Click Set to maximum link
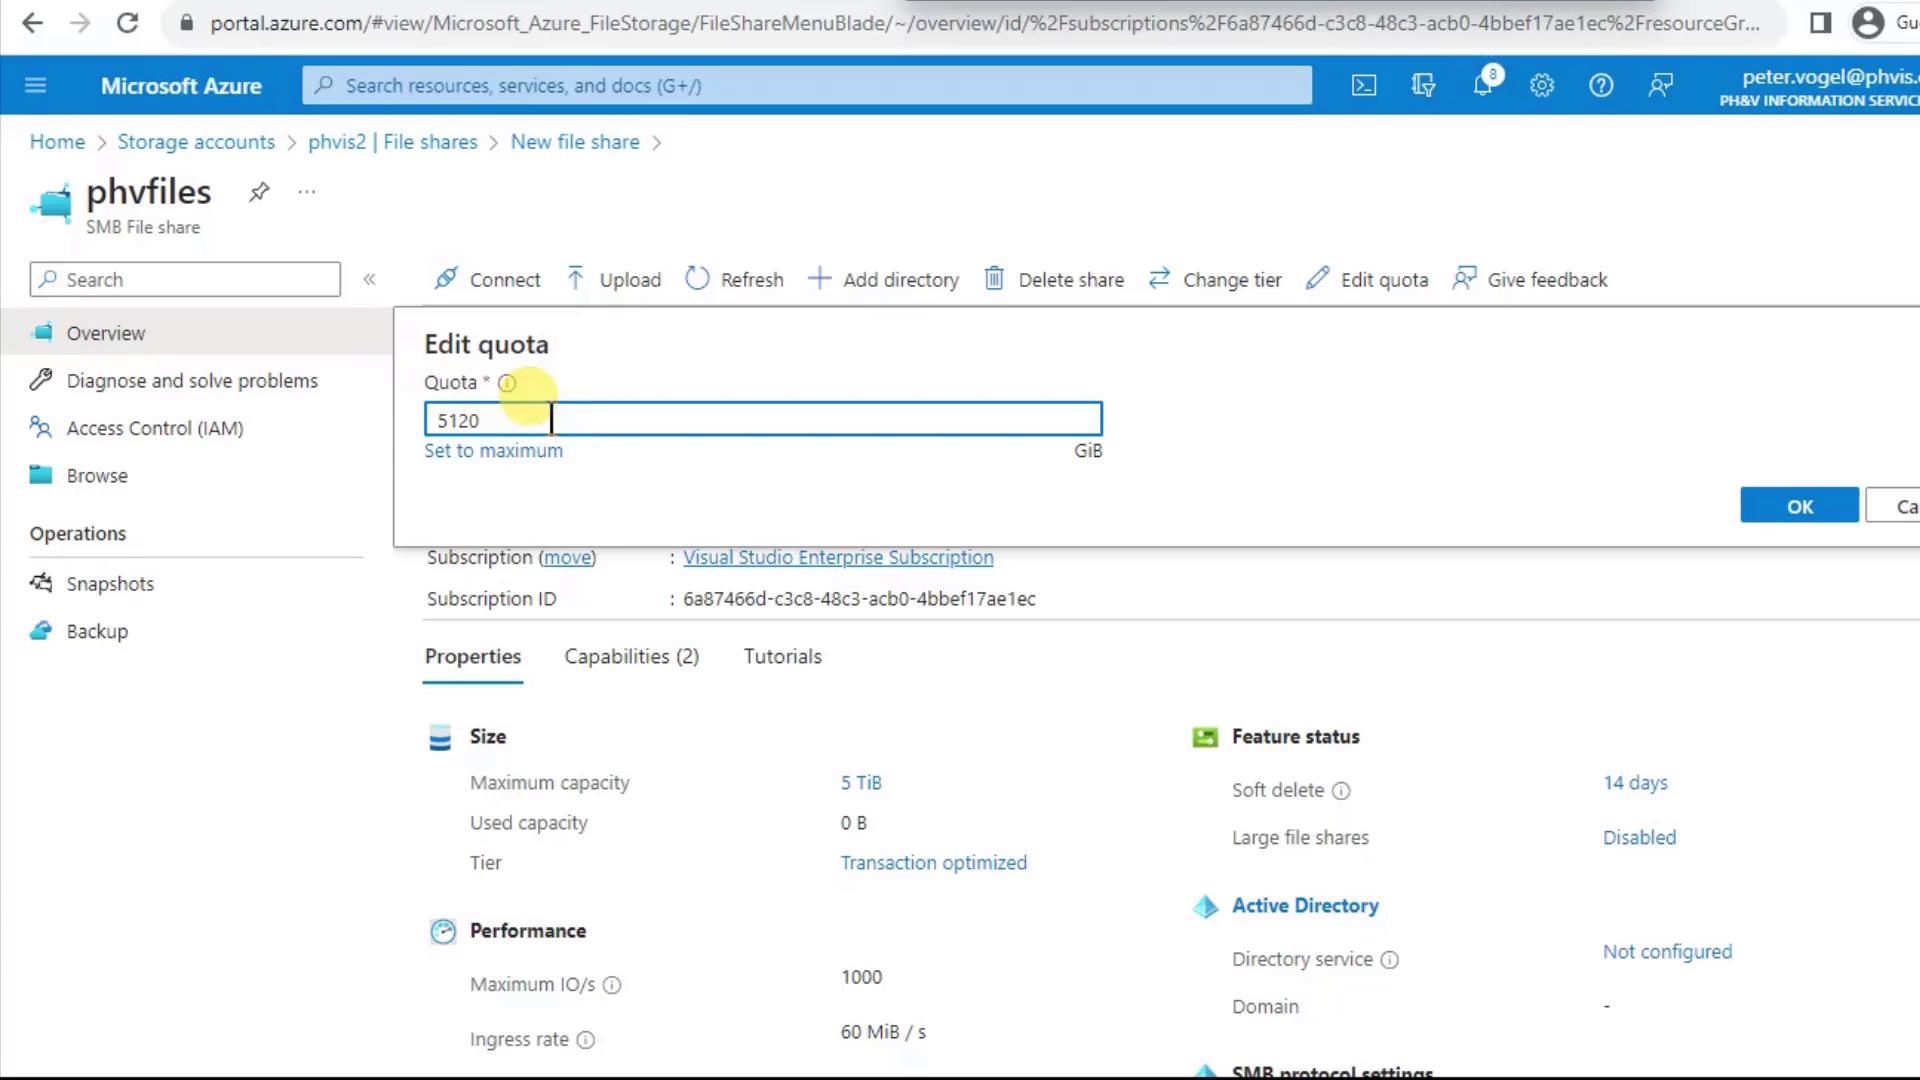Viewport: 1920px width, 1080px height. coord(493,451)
